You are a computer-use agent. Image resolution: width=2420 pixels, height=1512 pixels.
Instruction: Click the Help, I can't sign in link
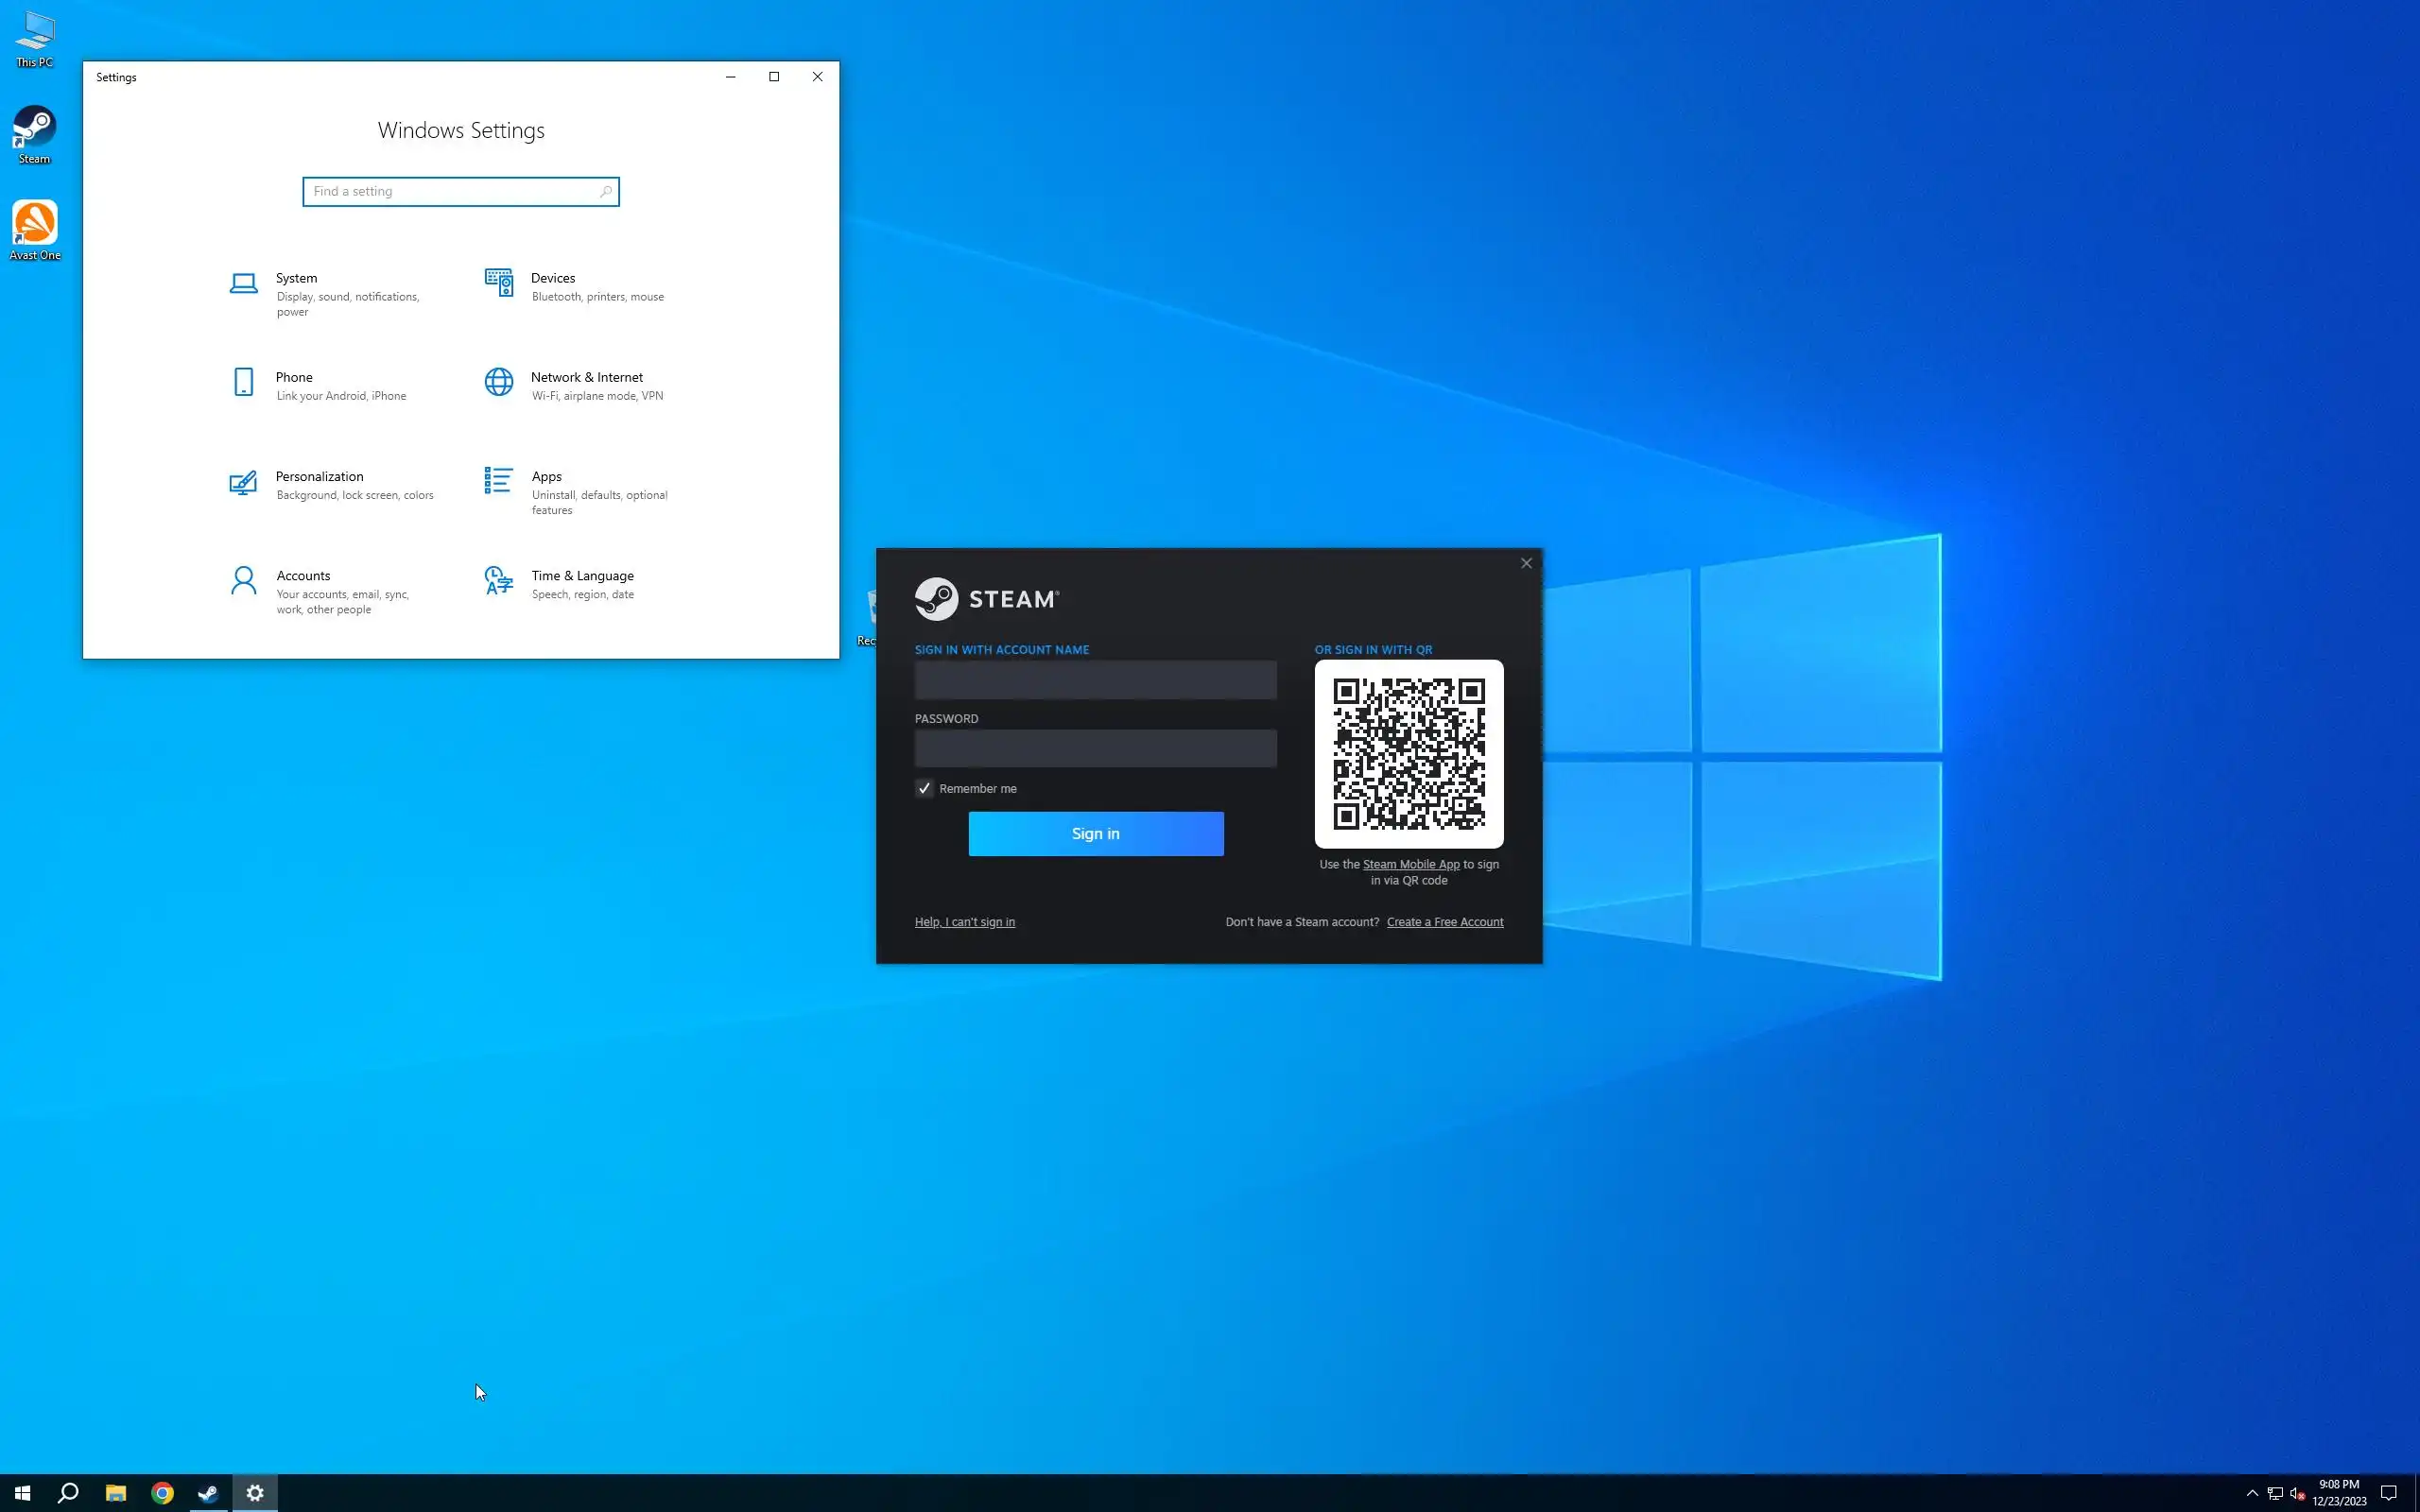coord(964,922)
